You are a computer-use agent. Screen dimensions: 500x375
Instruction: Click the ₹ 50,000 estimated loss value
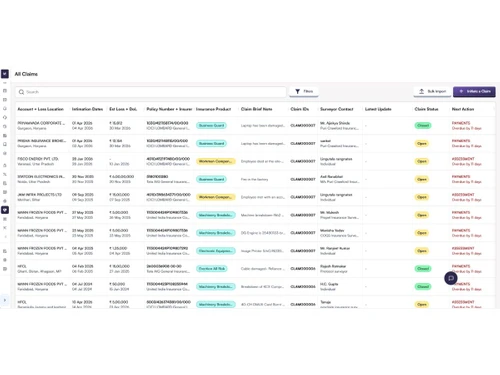pyautogui.click(x=117, y=284)
